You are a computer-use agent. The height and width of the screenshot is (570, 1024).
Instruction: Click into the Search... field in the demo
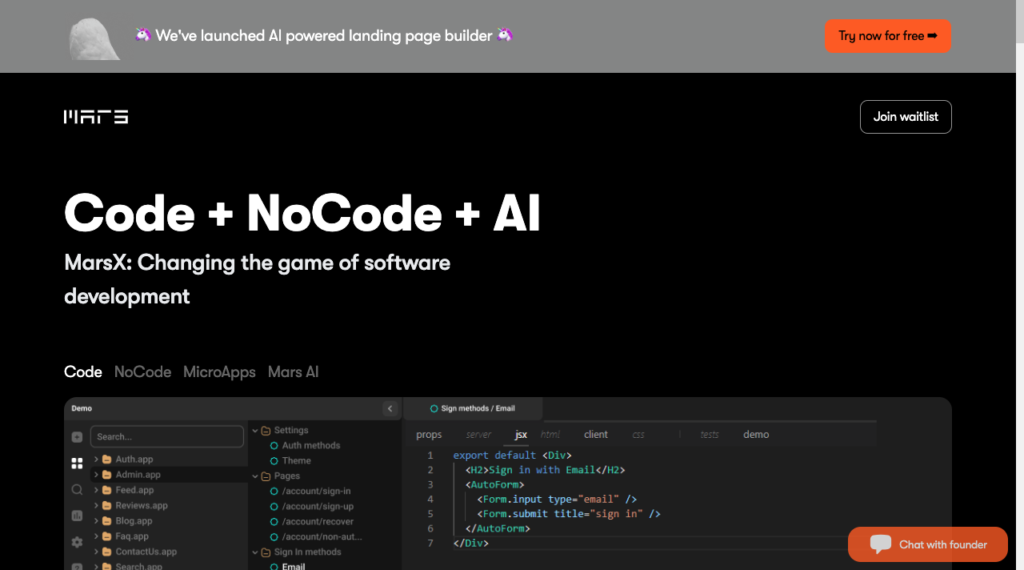167,437
